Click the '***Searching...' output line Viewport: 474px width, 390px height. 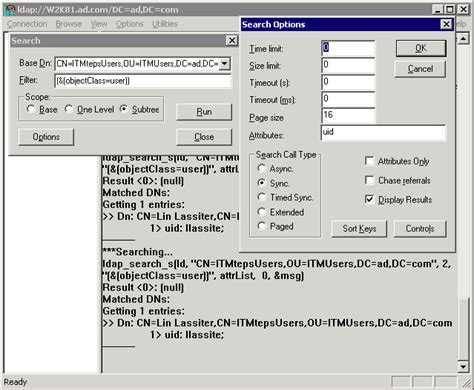137,252
